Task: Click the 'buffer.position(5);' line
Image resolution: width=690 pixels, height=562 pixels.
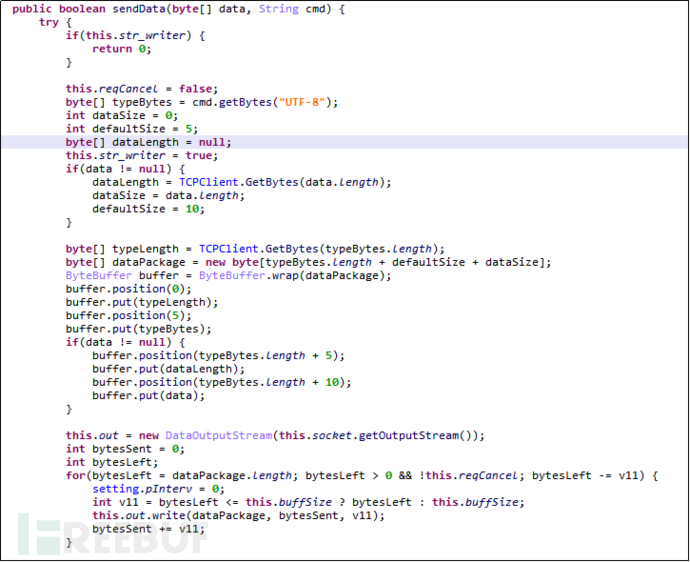Action: pyautogui.click(x=128, y=316)
